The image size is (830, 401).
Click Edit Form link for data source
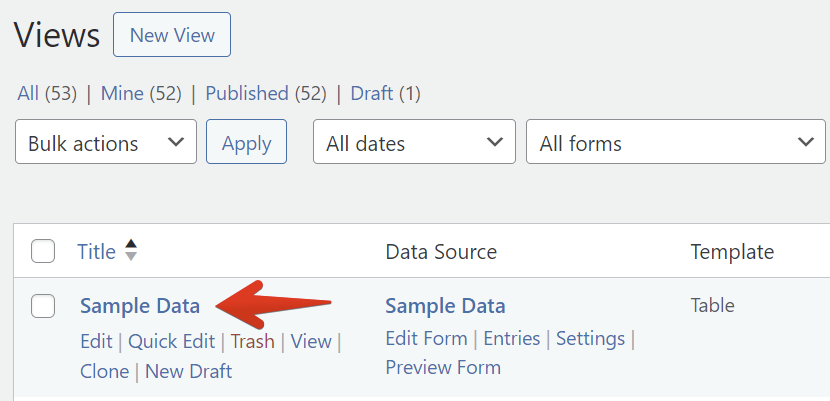pos(426,339)
